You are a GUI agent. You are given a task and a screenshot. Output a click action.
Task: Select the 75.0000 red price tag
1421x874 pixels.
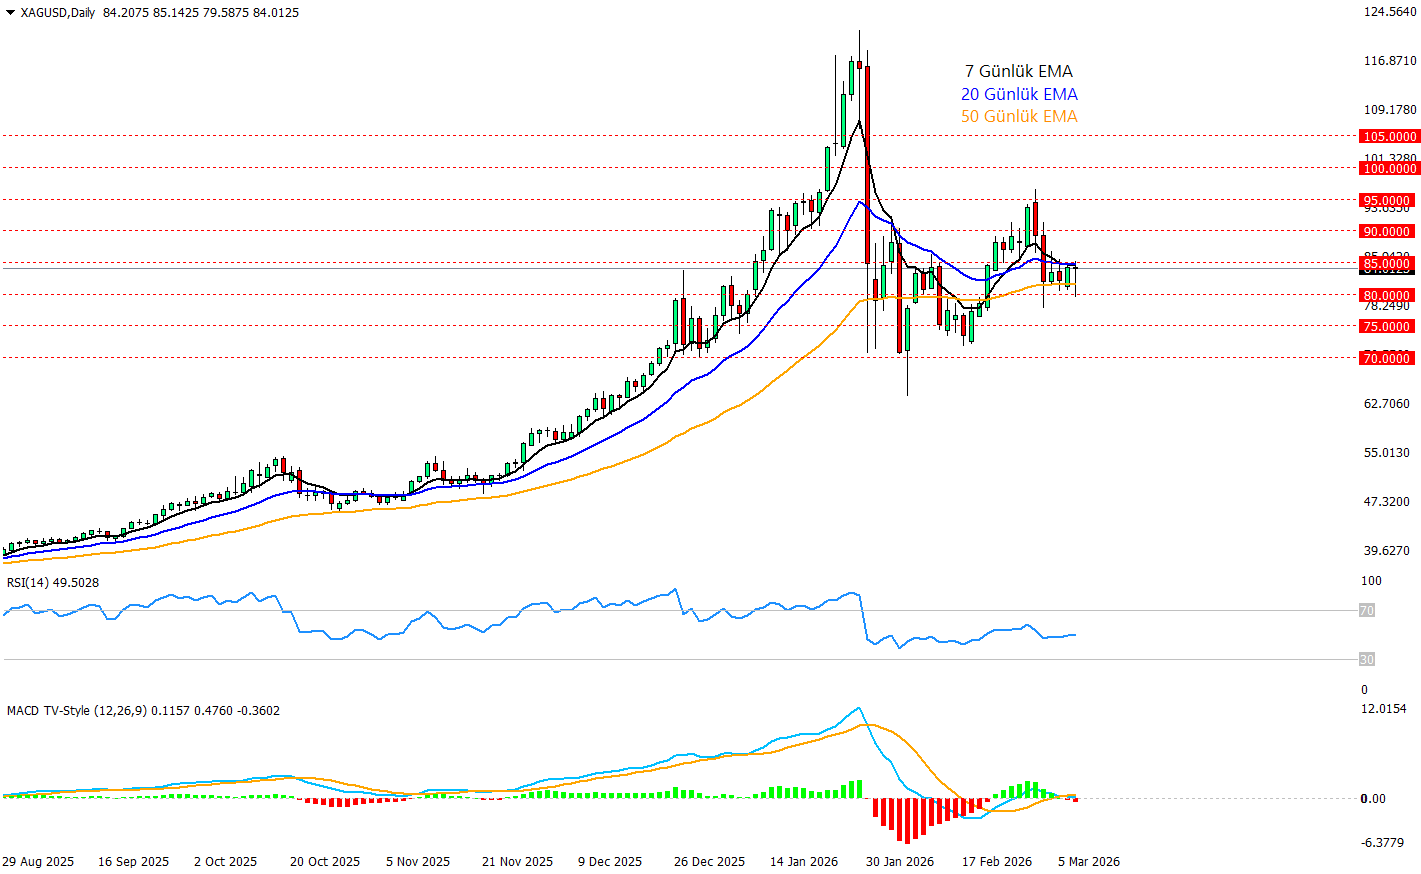click(x=1386, y=327)
